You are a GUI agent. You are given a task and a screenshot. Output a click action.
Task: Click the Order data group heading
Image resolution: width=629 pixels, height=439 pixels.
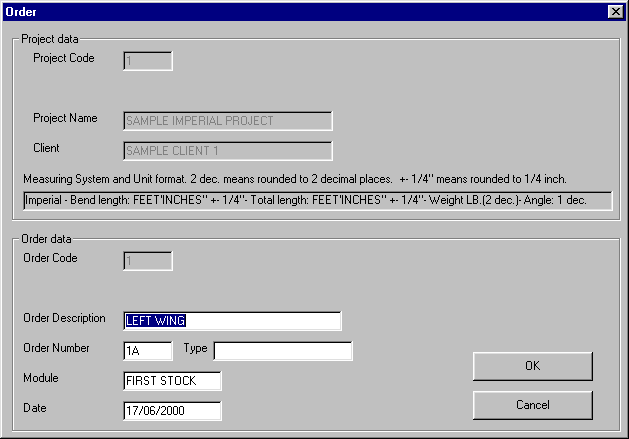tap(48, 239)
